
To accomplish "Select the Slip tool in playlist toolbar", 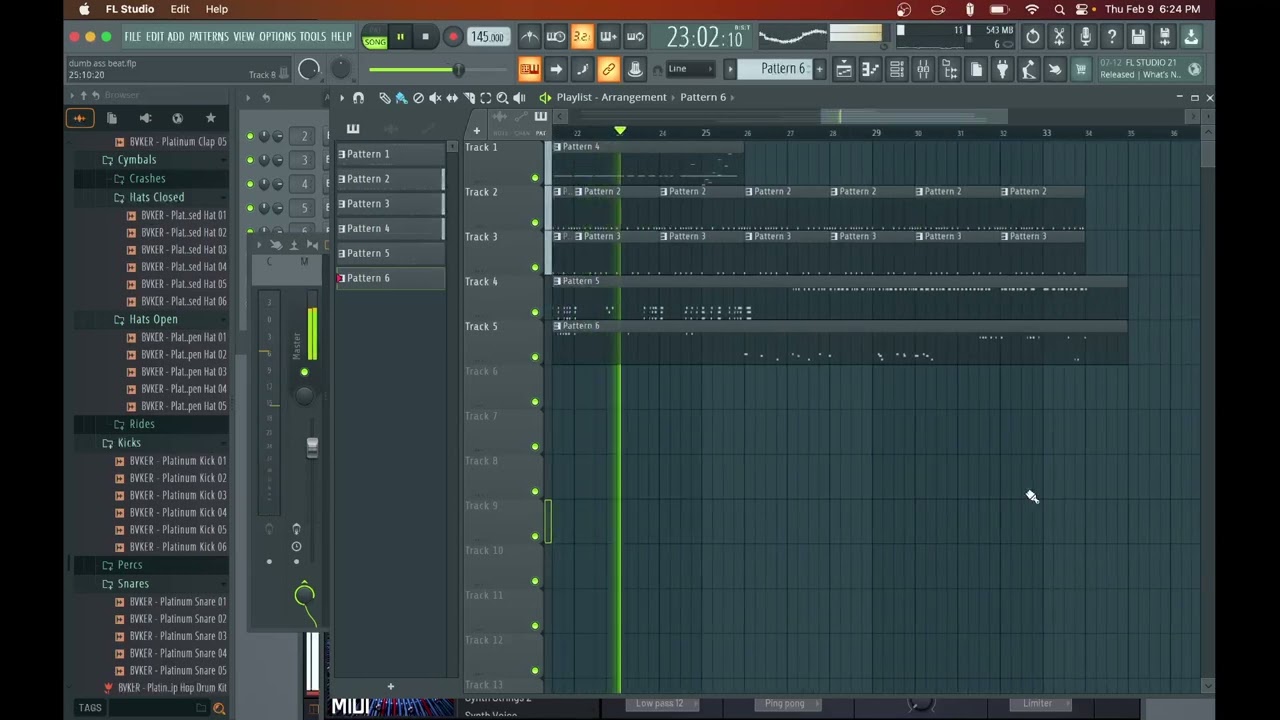I will [x=452, y=98].
